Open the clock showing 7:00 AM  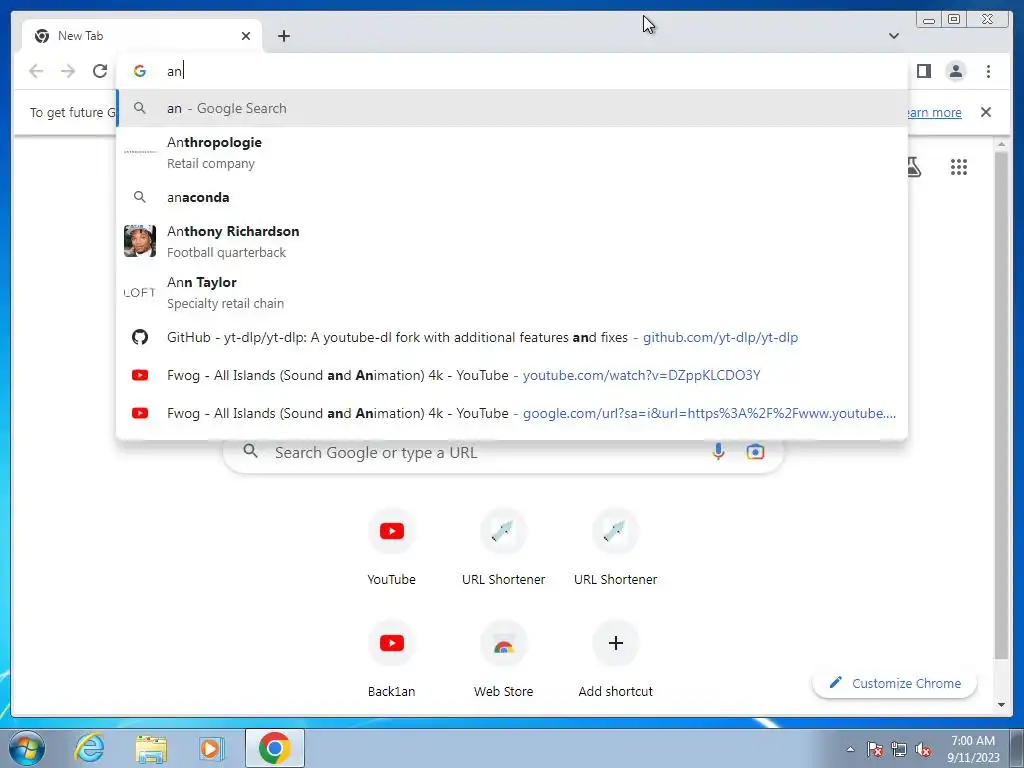(973, 749)
